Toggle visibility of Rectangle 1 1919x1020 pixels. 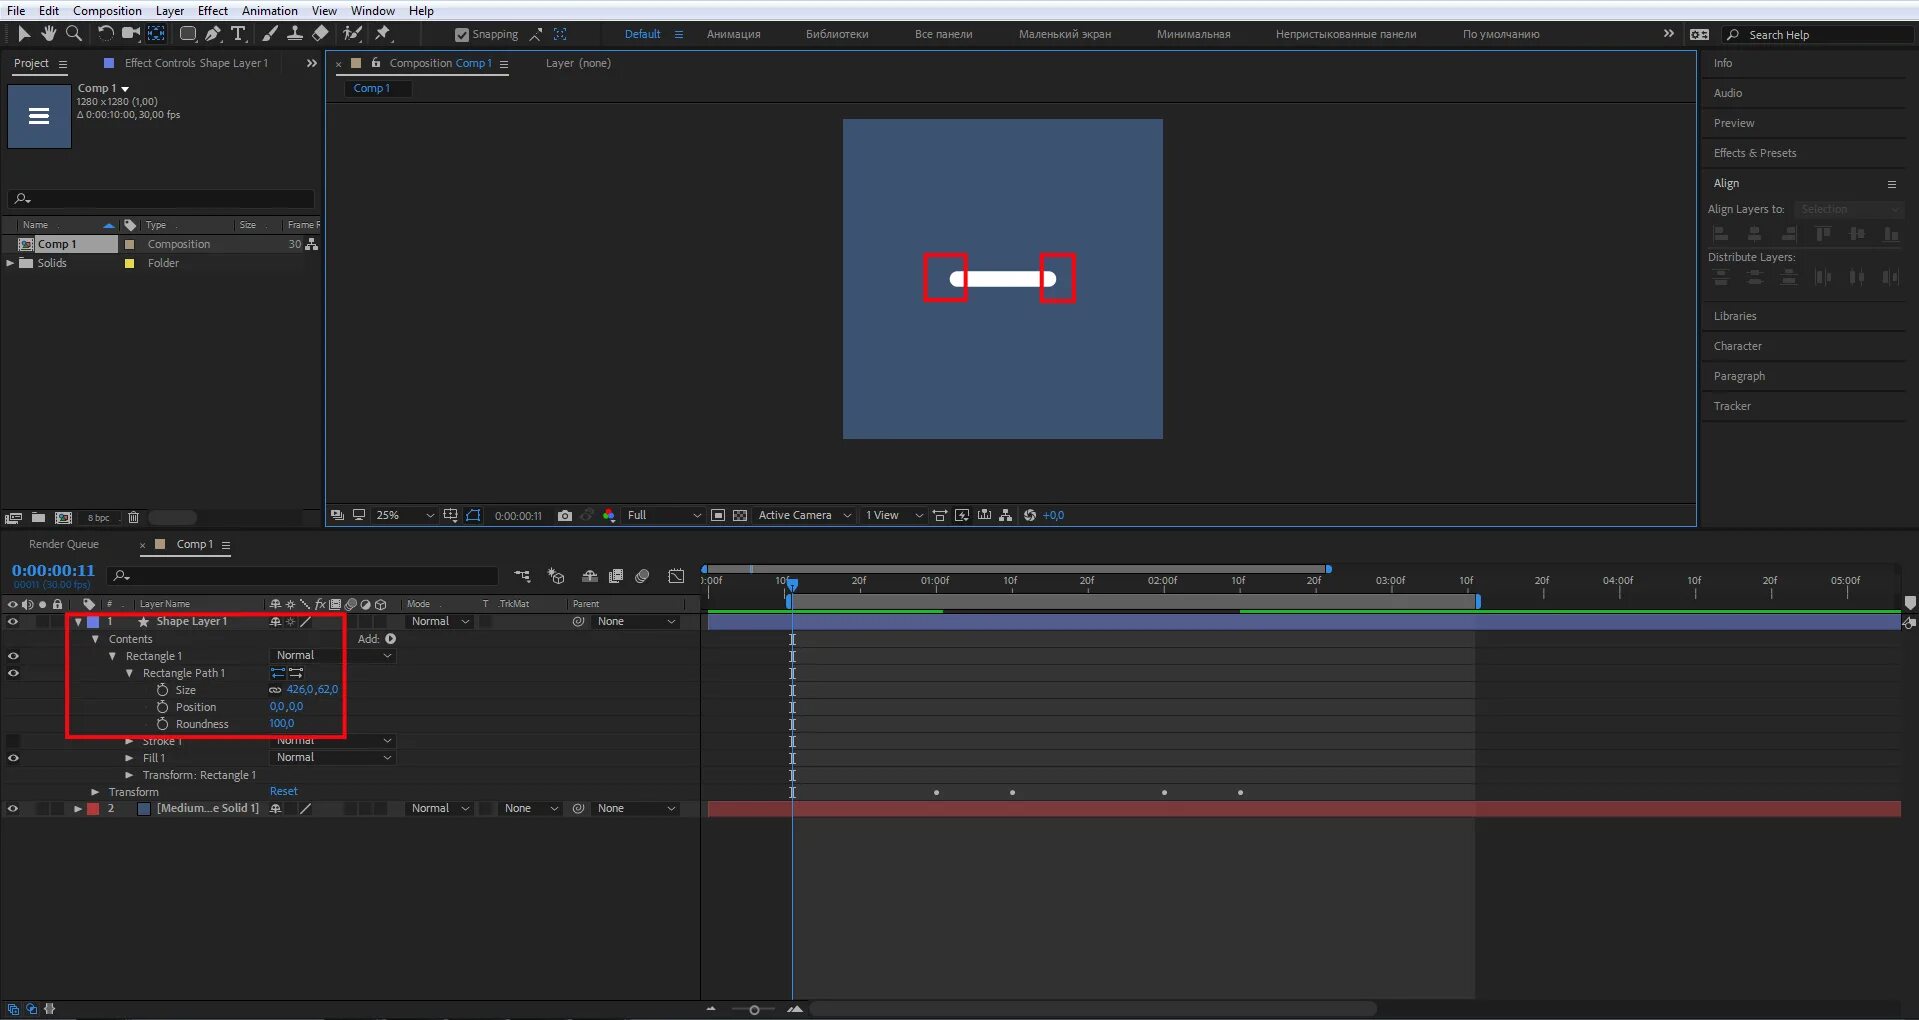click(x=13, y=656)
